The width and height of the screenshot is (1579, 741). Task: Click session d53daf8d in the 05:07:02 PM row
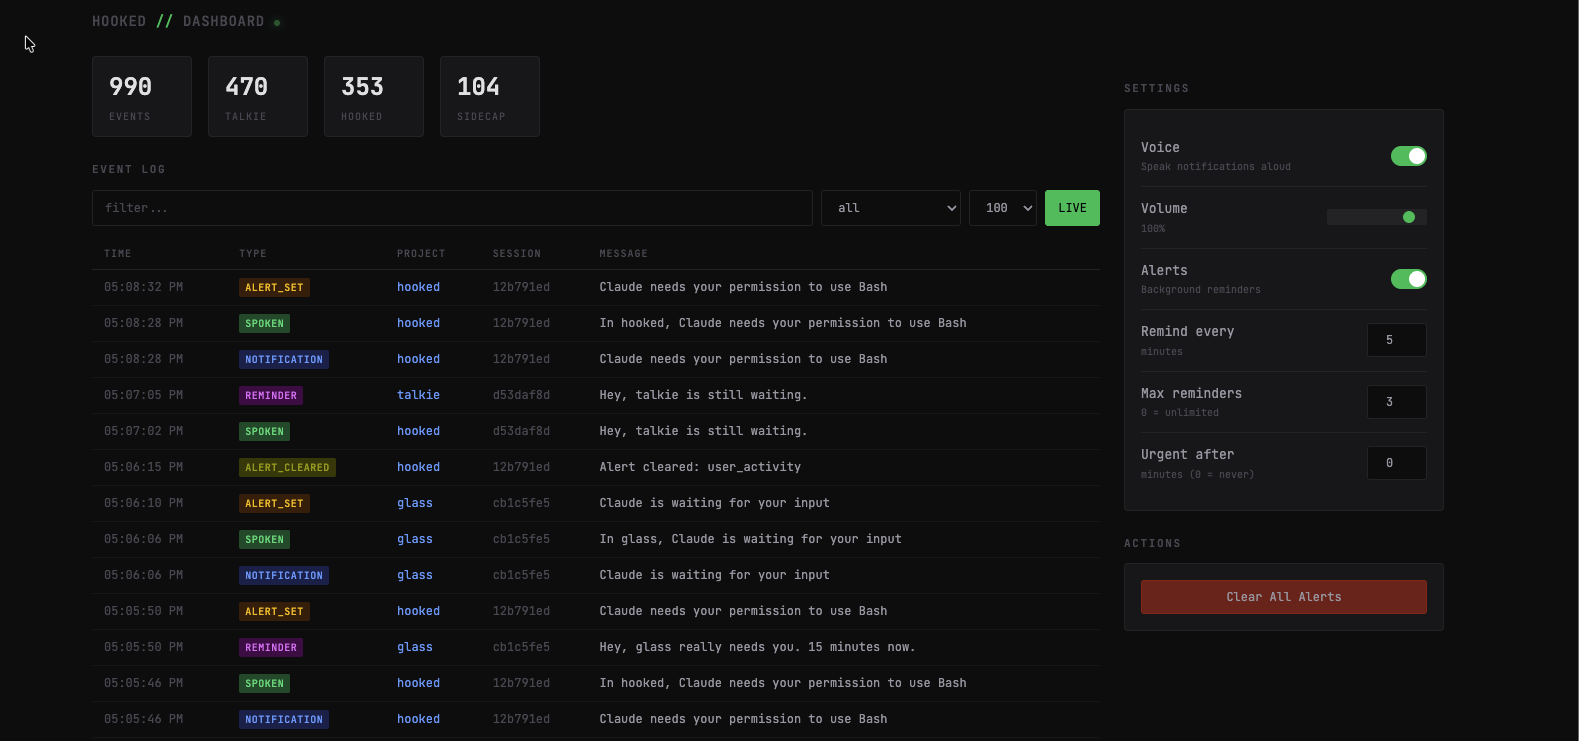pyautogui.click(x=521, y=431)
